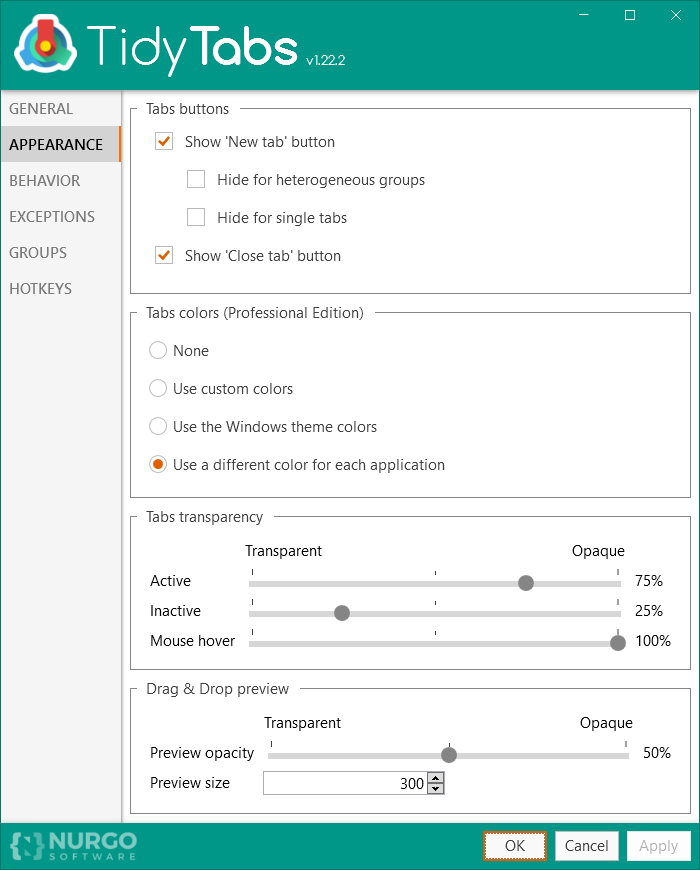Select different color for each application
The height and width of the screenshot is (870, 700).
[158, 464]
